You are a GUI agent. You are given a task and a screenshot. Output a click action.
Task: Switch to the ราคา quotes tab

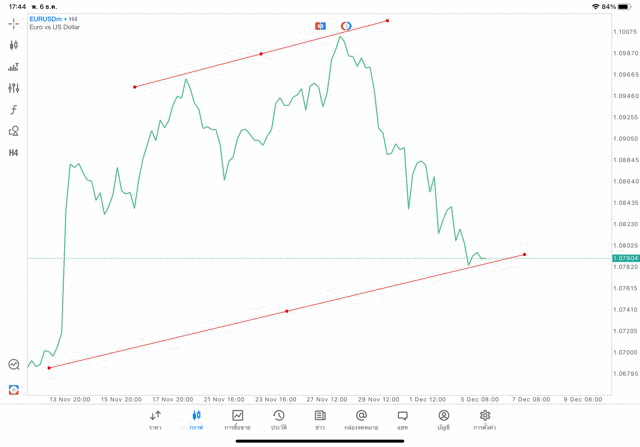click(x=155, y=419)
